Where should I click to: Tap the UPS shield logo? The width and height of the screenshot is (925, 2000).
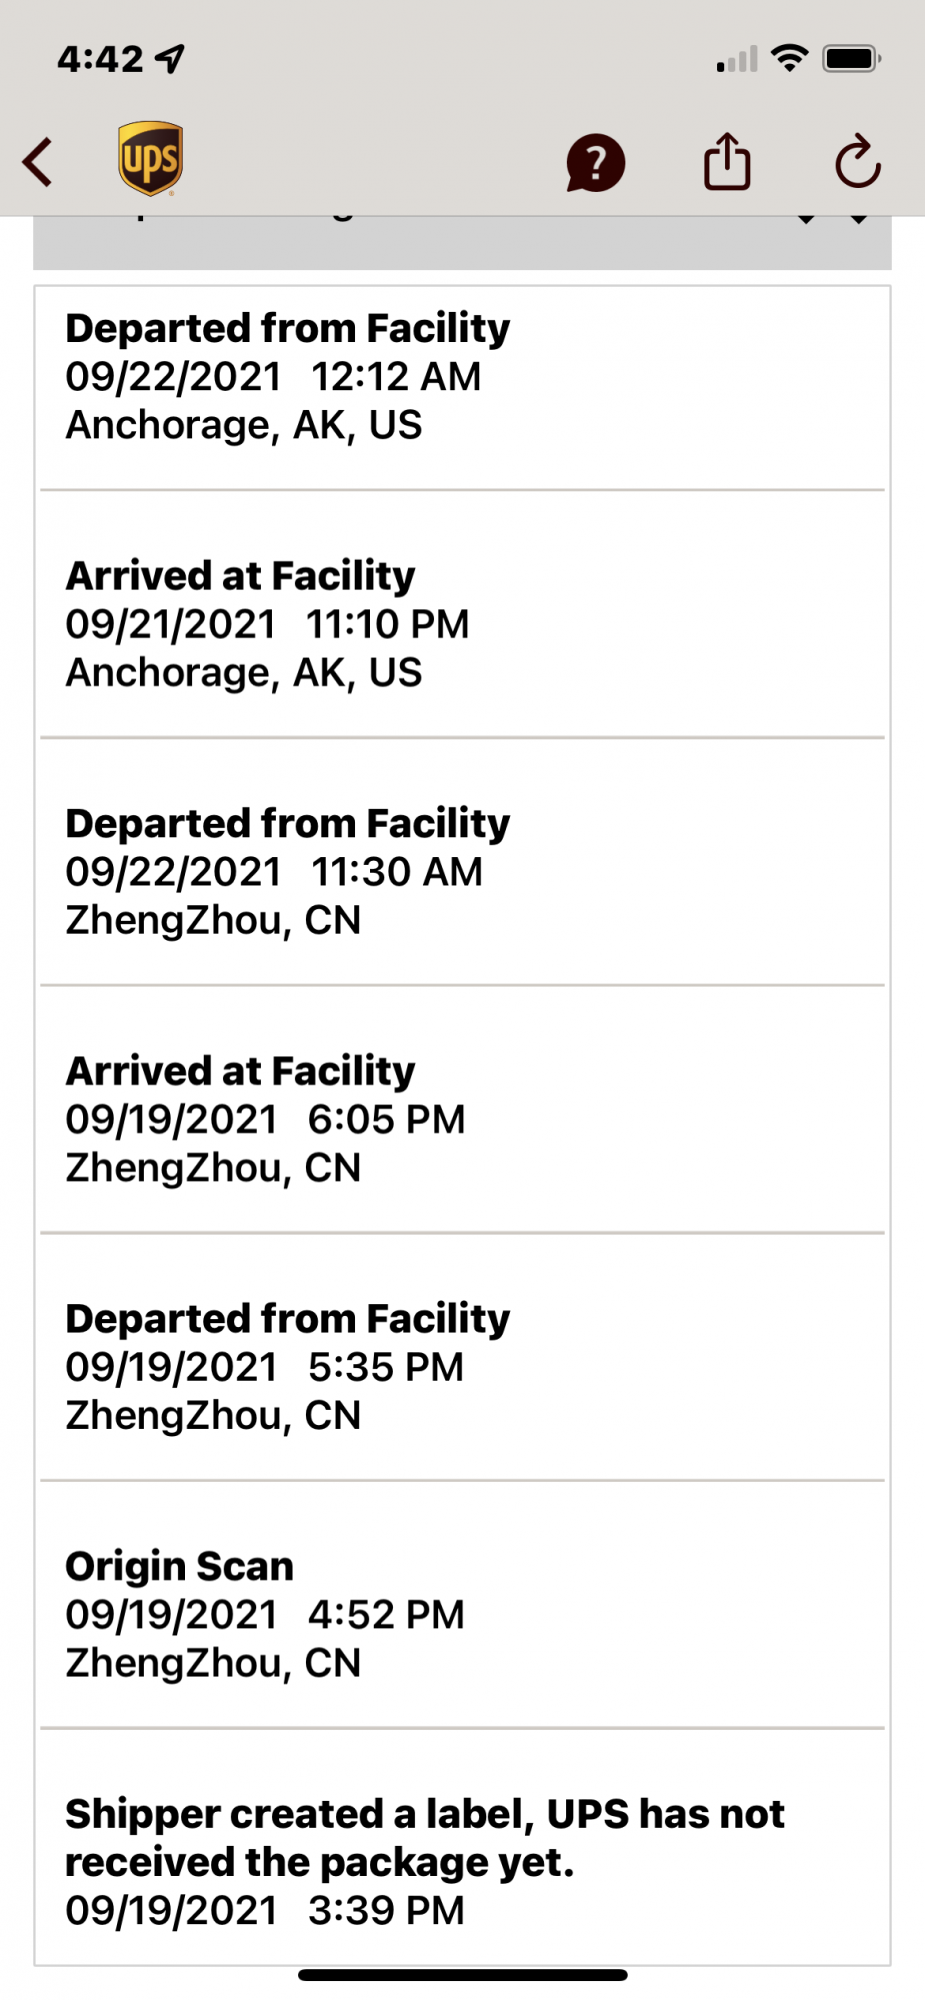(150, 159)
